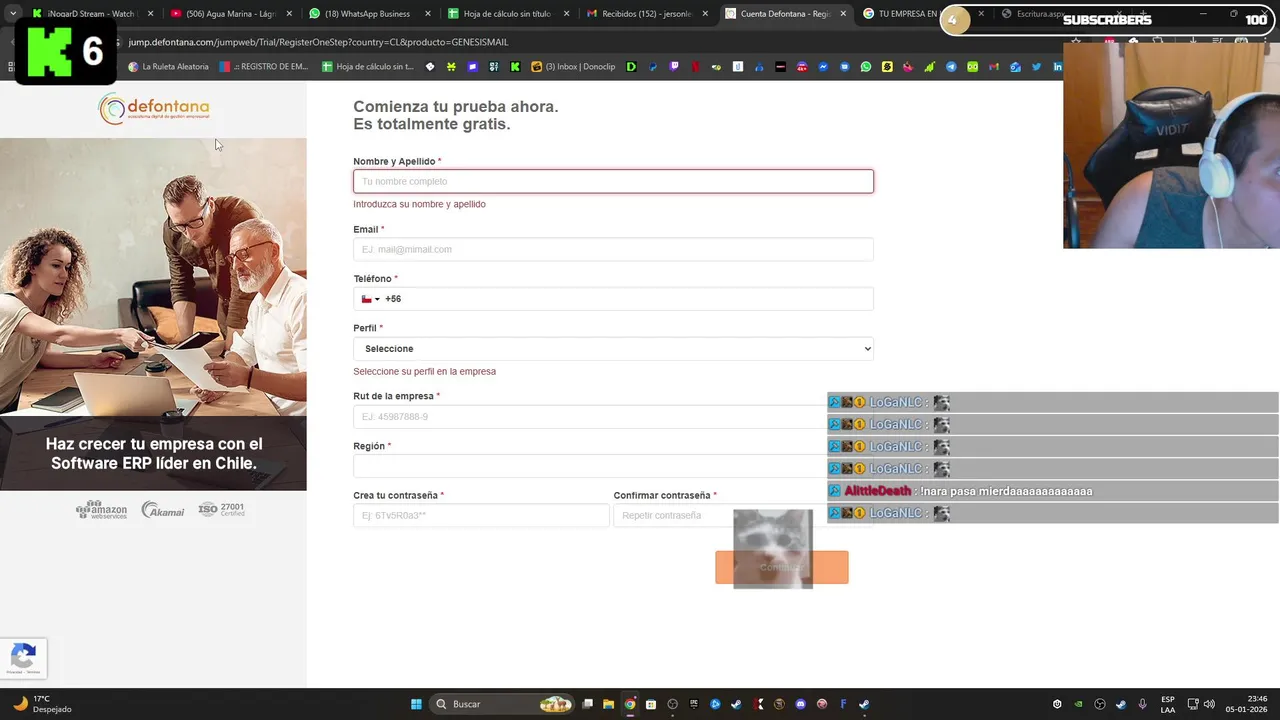Screen dimensions: 1280x720
Task: Click the taskbar Buscar search box
Action: 502,704
